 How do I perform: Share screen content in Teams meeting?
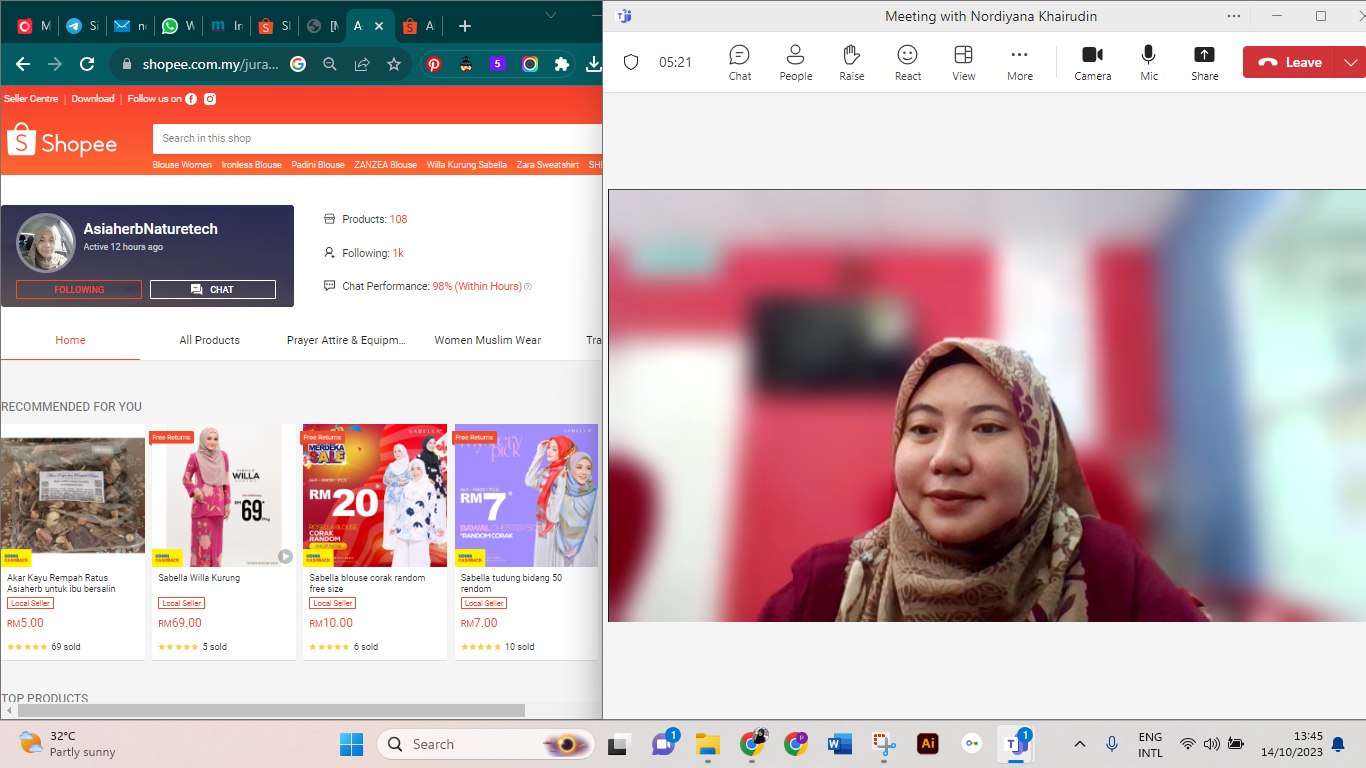pos(1204,62)
